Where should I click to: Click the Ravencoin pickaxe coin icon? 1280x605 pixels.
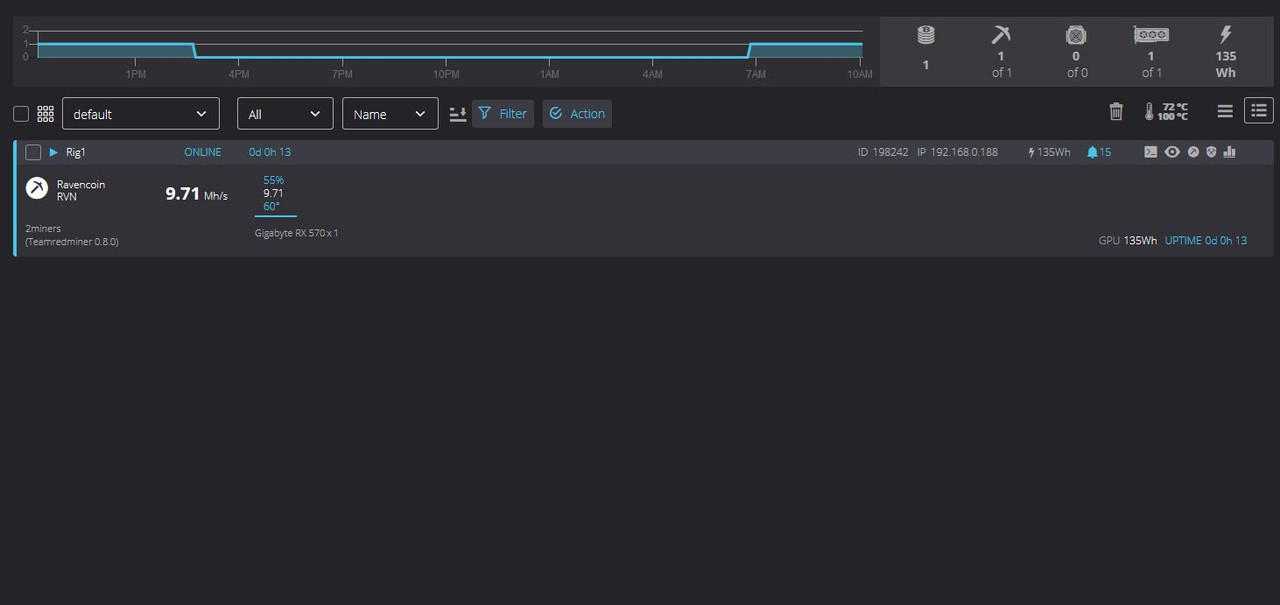pos(37,188)
